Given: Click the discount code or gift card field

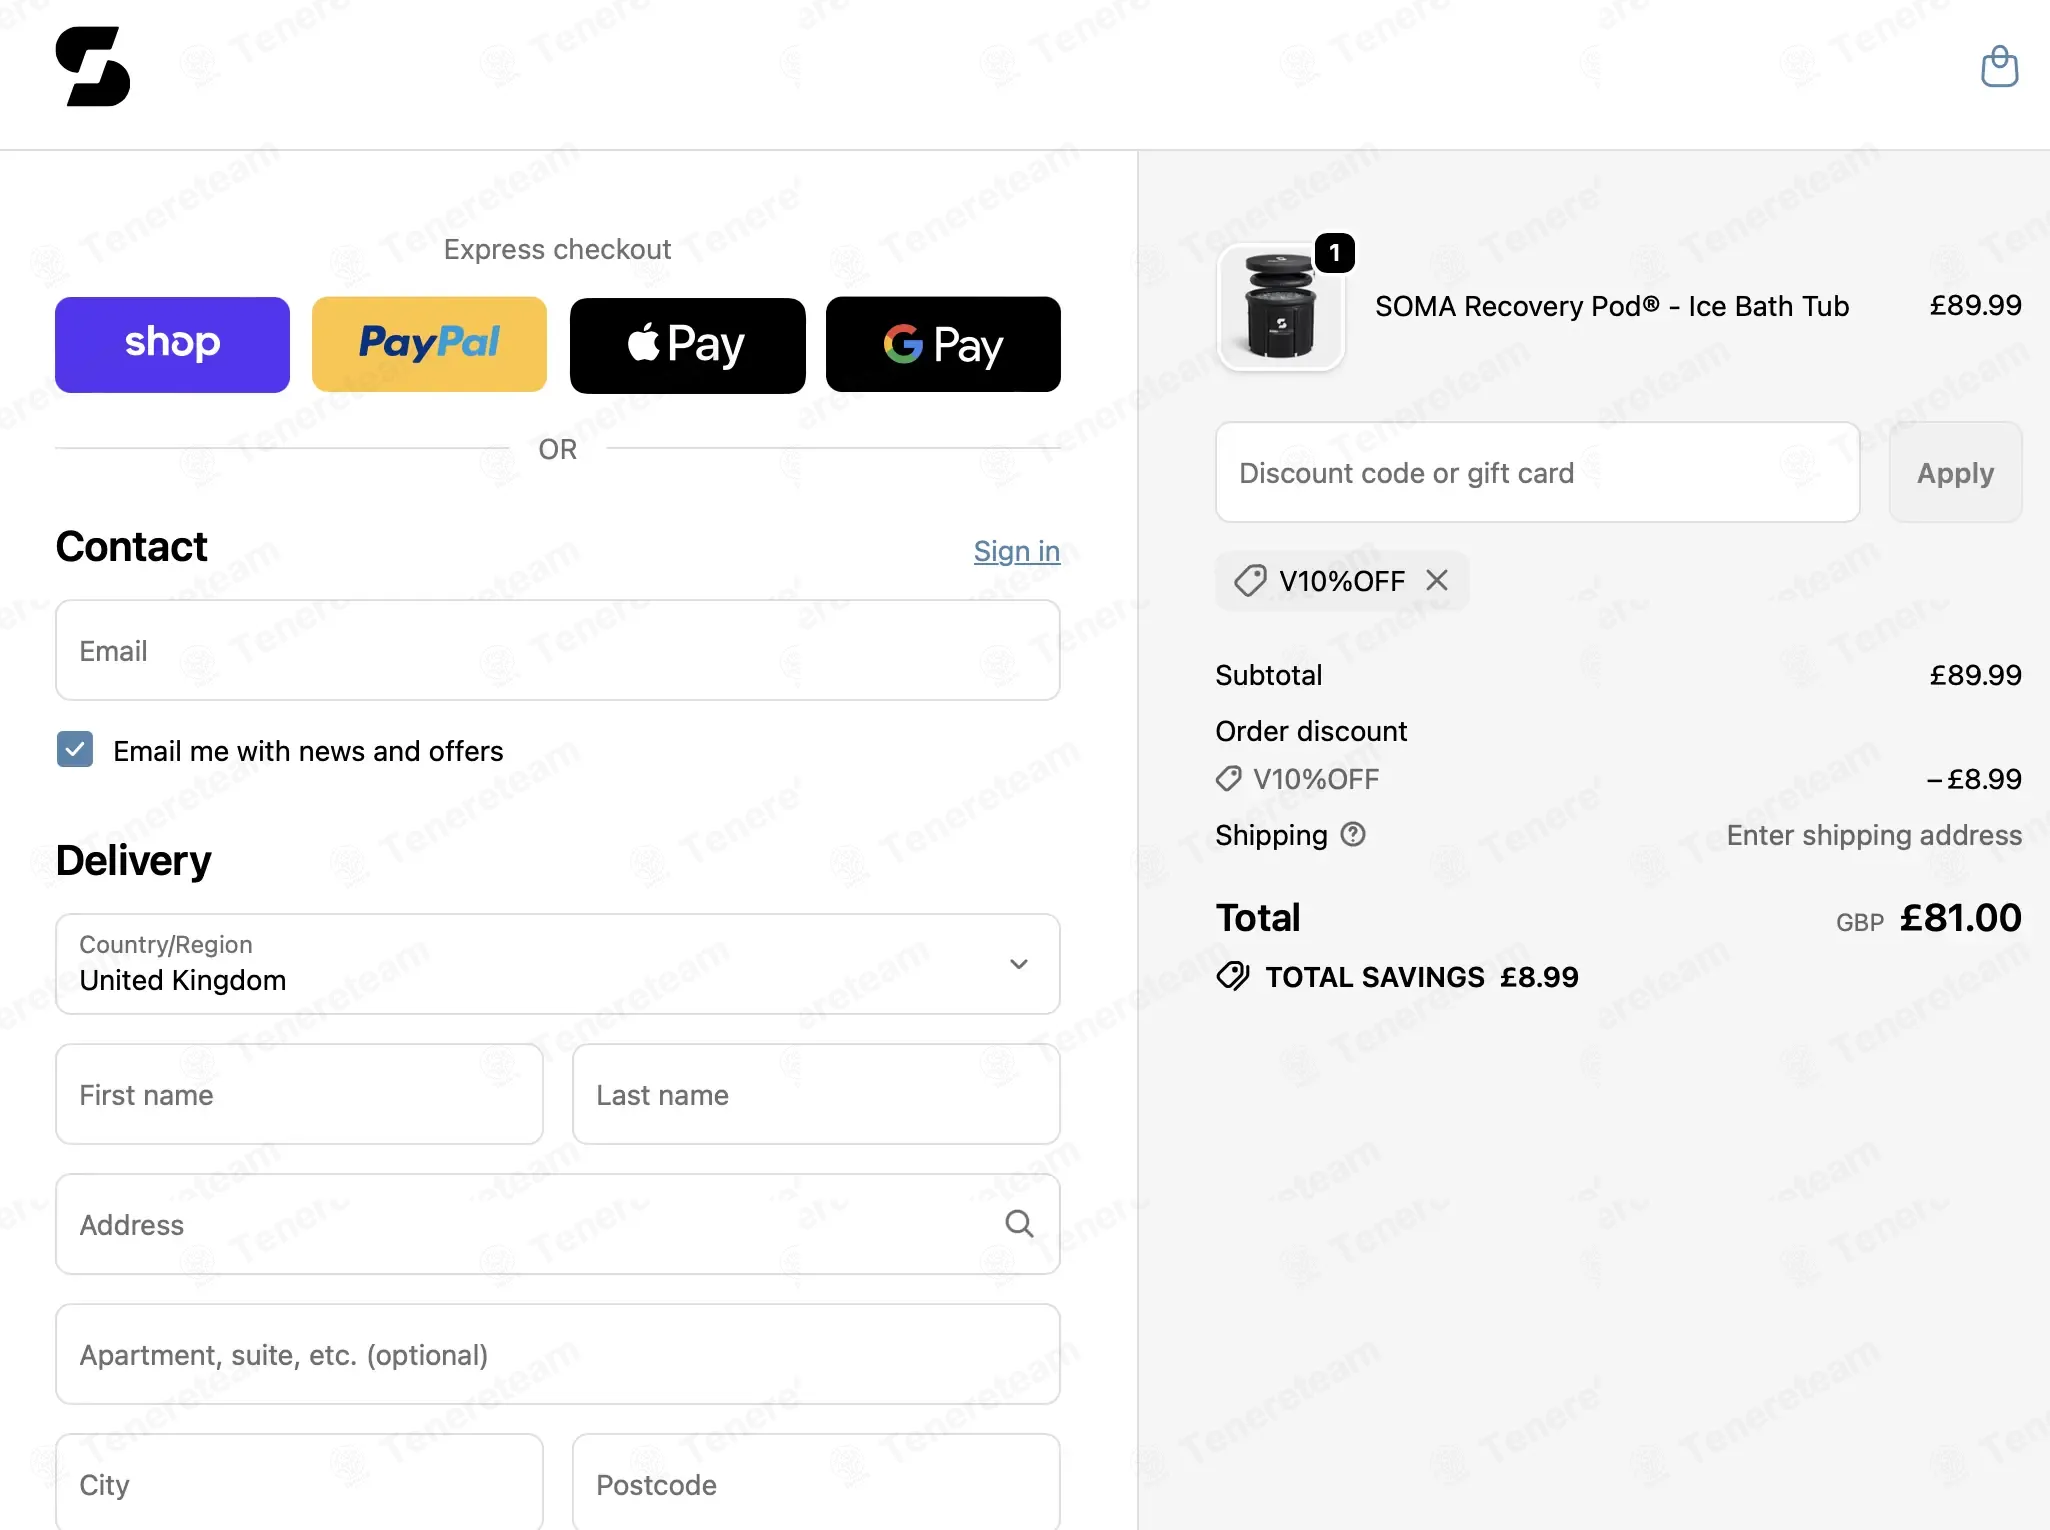Looking at the screenshot, I should click(x=1537, y=472).
